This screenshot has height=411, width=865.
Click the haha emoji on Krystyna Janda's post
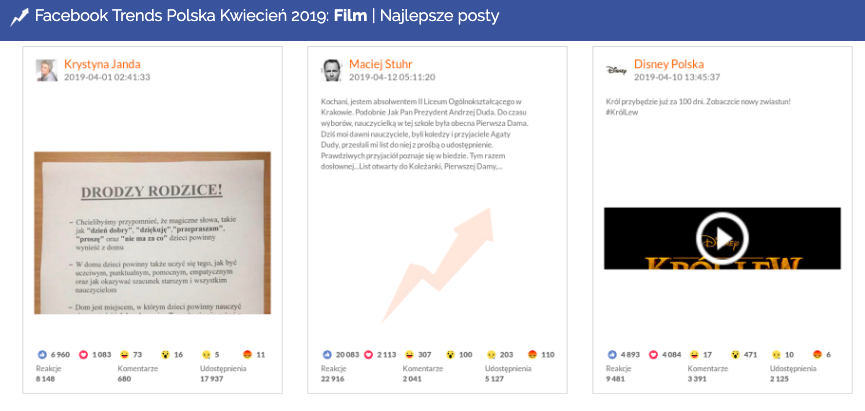[124, 354]
